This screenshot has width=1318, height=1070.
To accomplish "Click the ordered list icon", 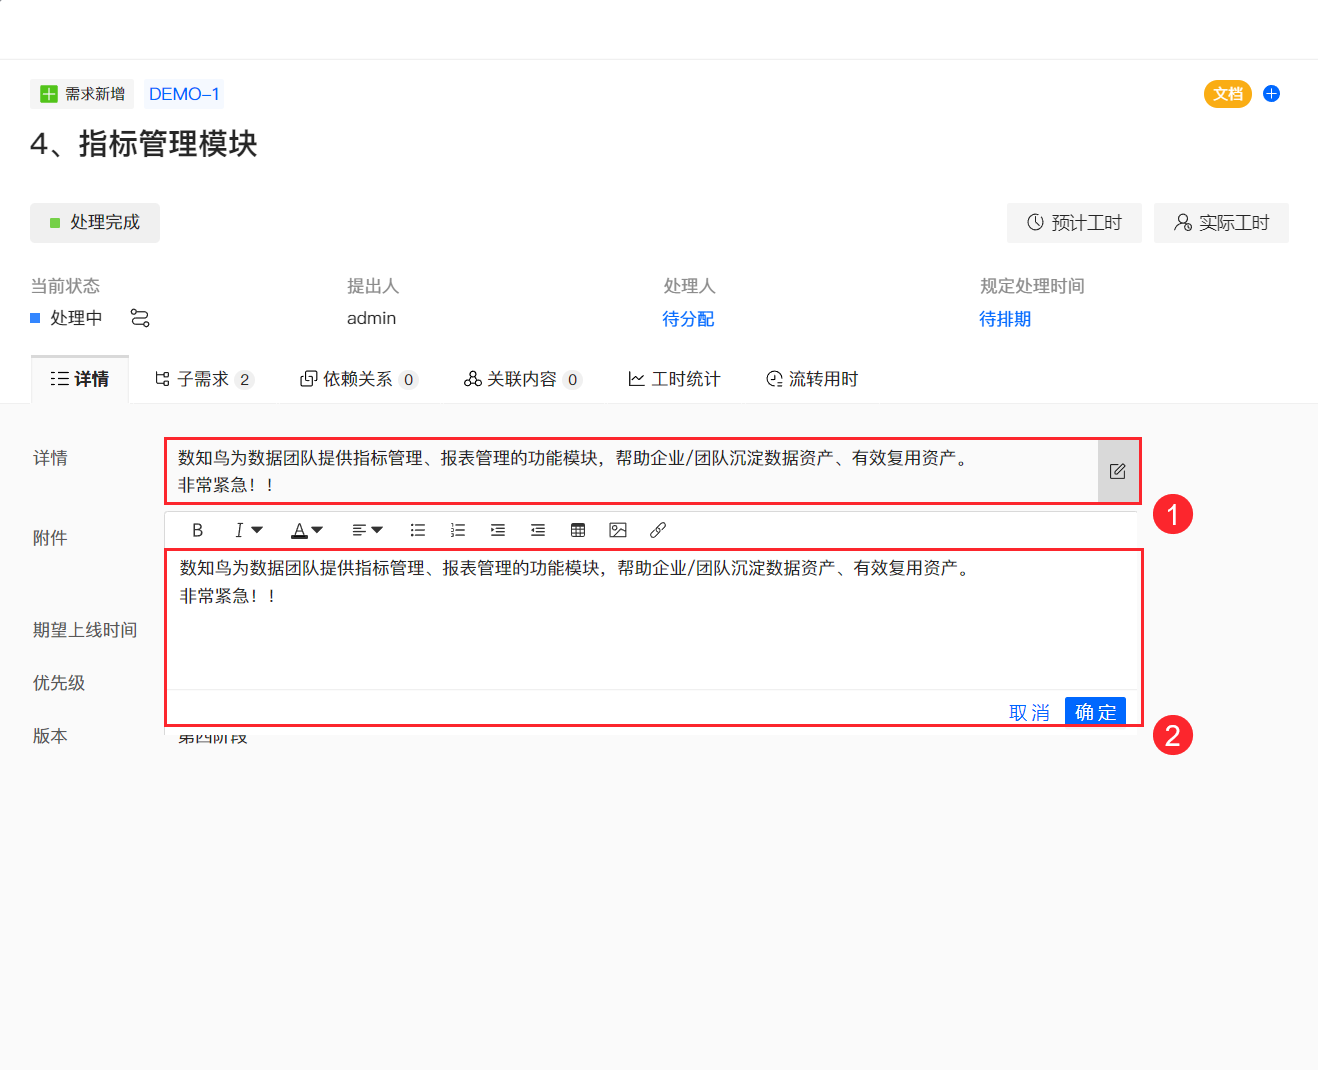I will (458, 530).
